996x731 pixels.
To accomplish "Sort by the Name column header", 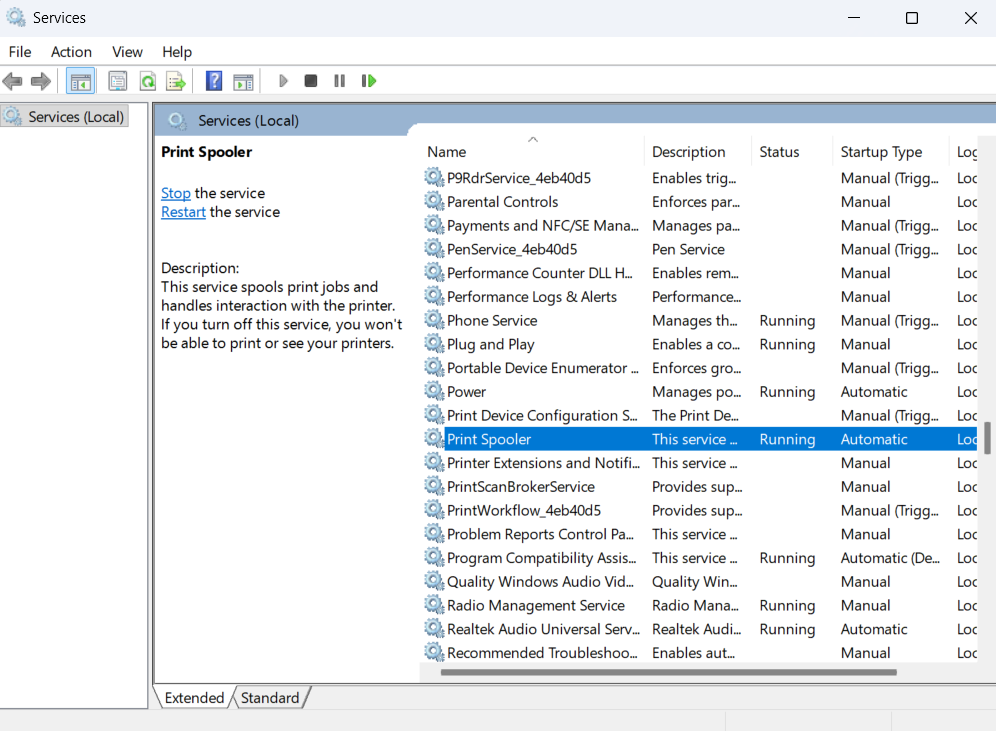I will point(532,152).
